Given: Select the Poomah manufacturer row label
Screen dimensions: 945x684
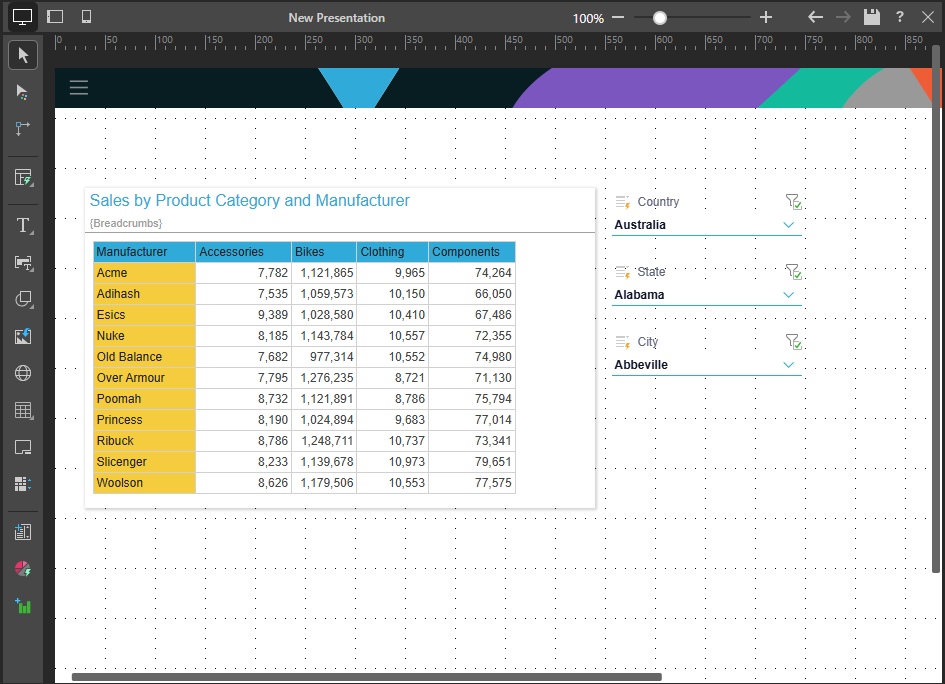Looking at the screenshot, I should pos(145,399).
